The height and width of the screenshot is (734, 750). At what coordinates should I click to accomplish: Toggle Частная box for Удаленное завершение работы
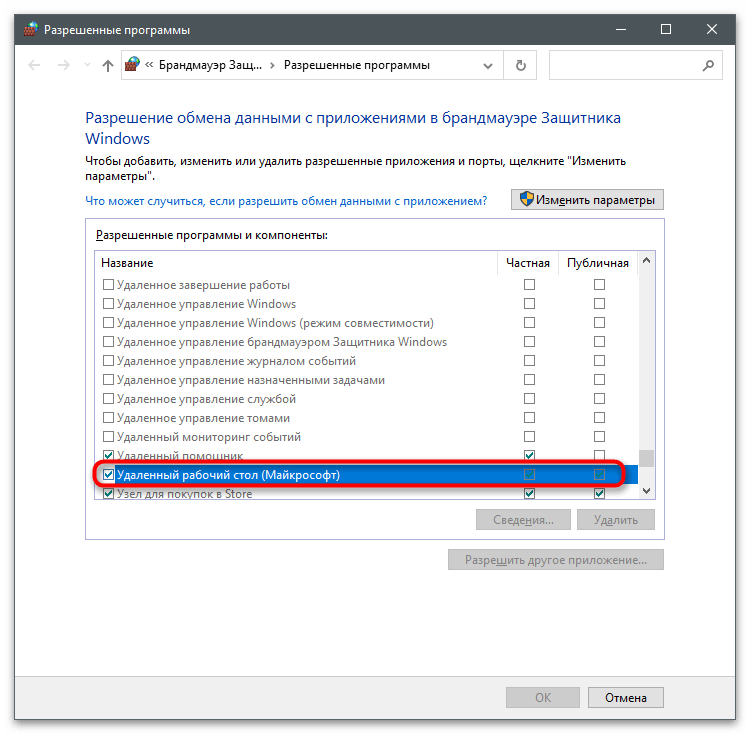[x=529, y=285]
